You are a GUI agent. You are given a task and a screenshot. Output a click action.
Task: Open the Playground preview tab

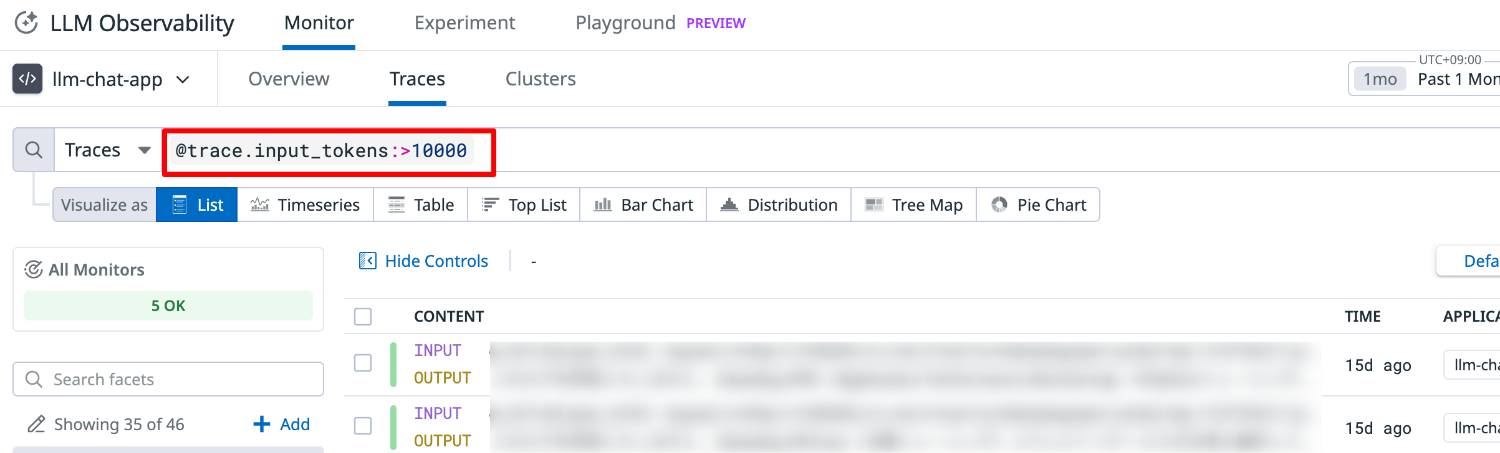660,22
